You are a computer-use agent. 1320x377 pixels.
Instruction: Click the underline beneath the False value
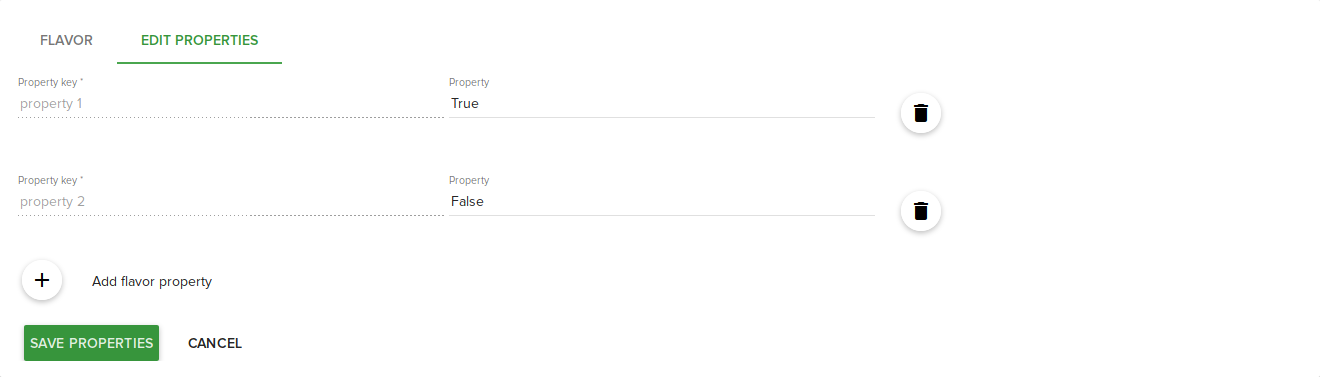[x=662, y=215]
